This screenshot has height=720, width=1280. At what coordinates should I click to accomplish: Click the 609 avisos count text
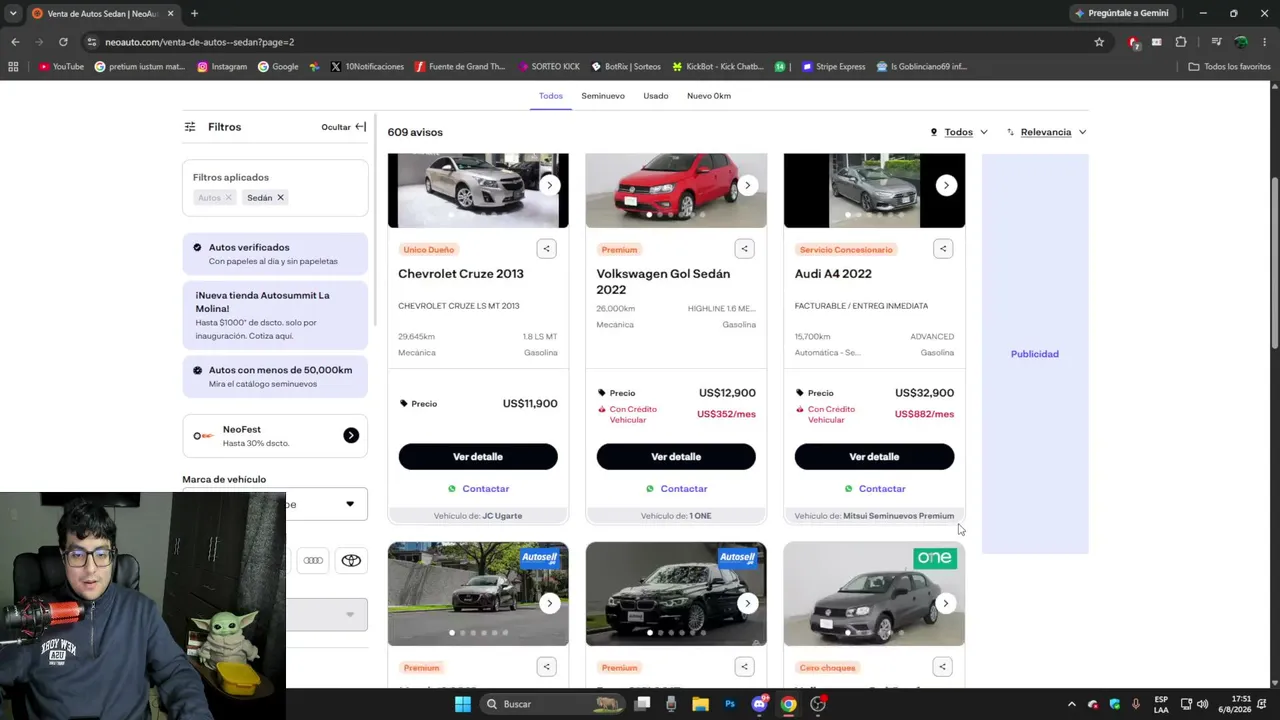tap(415, 132)
